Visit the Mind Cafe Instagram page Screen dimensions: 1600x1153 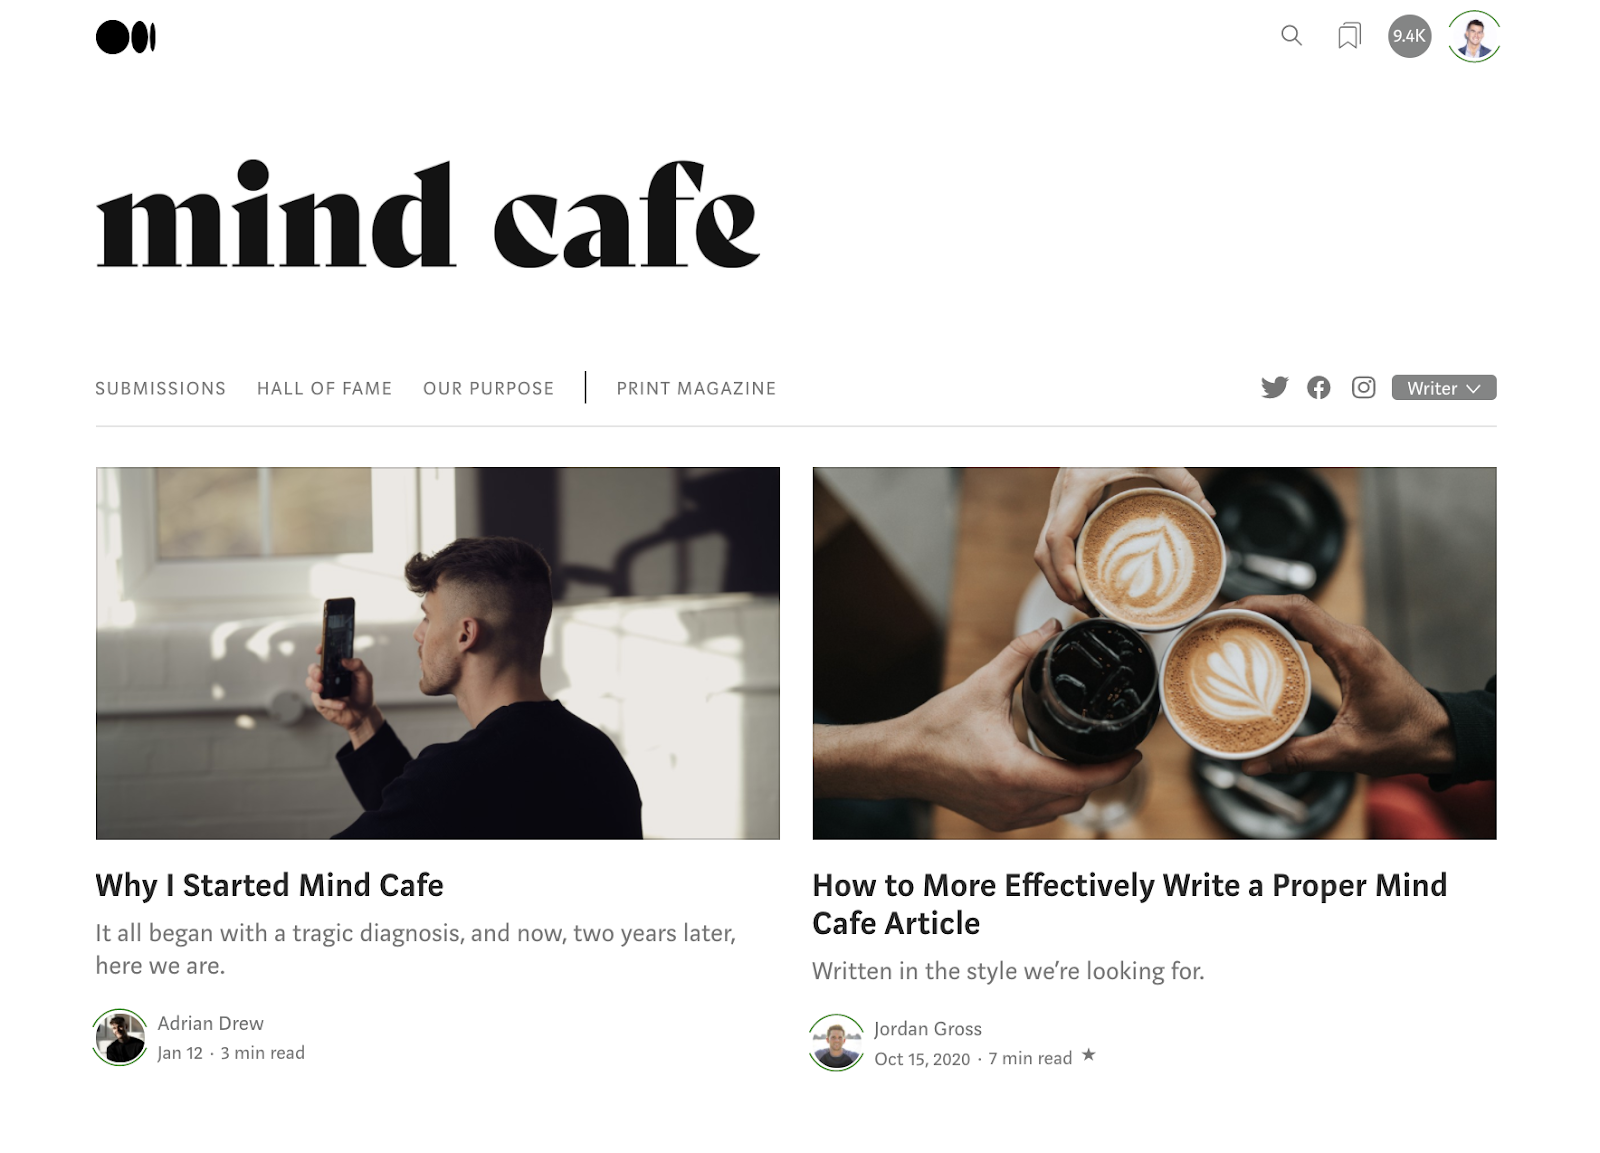1363,388
